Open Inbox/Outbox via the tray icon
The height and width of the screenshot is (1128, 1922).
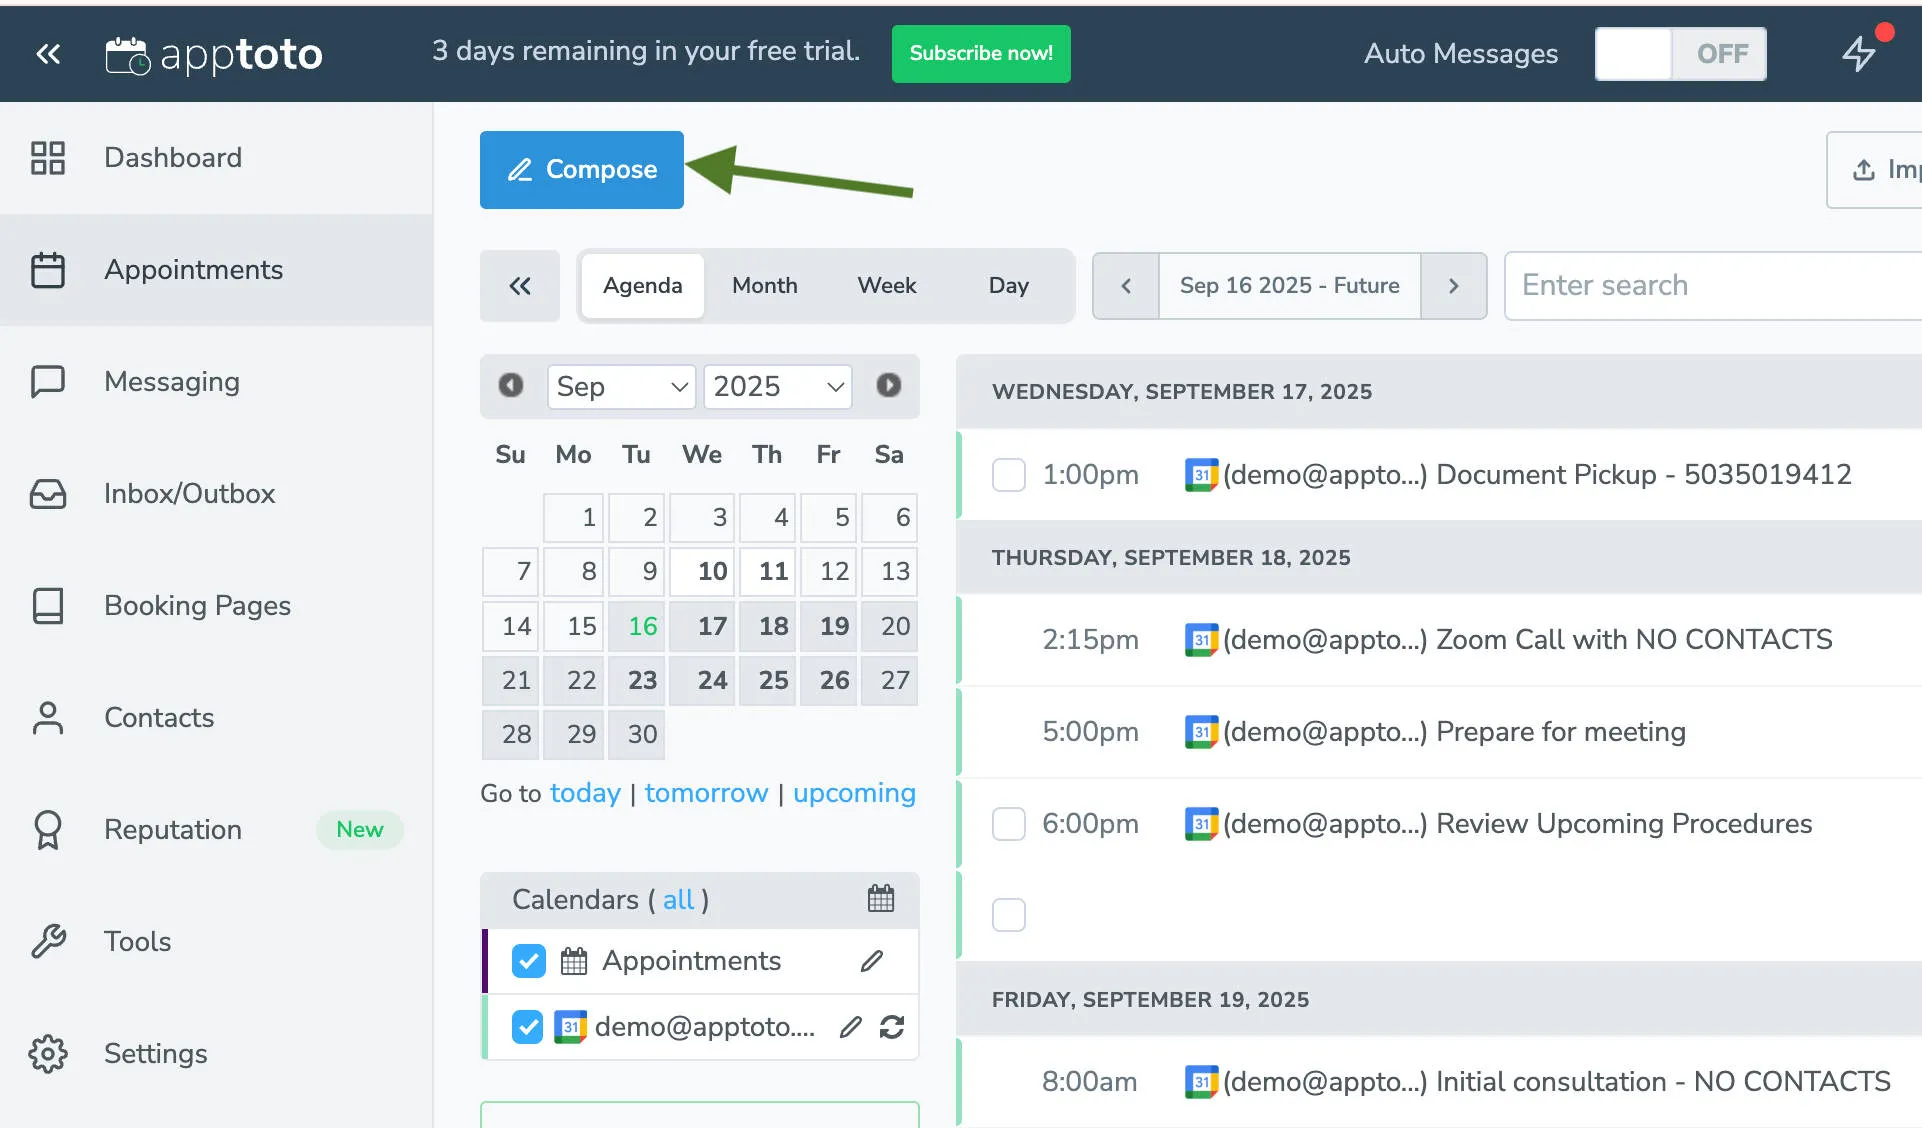tap(46, 493)
